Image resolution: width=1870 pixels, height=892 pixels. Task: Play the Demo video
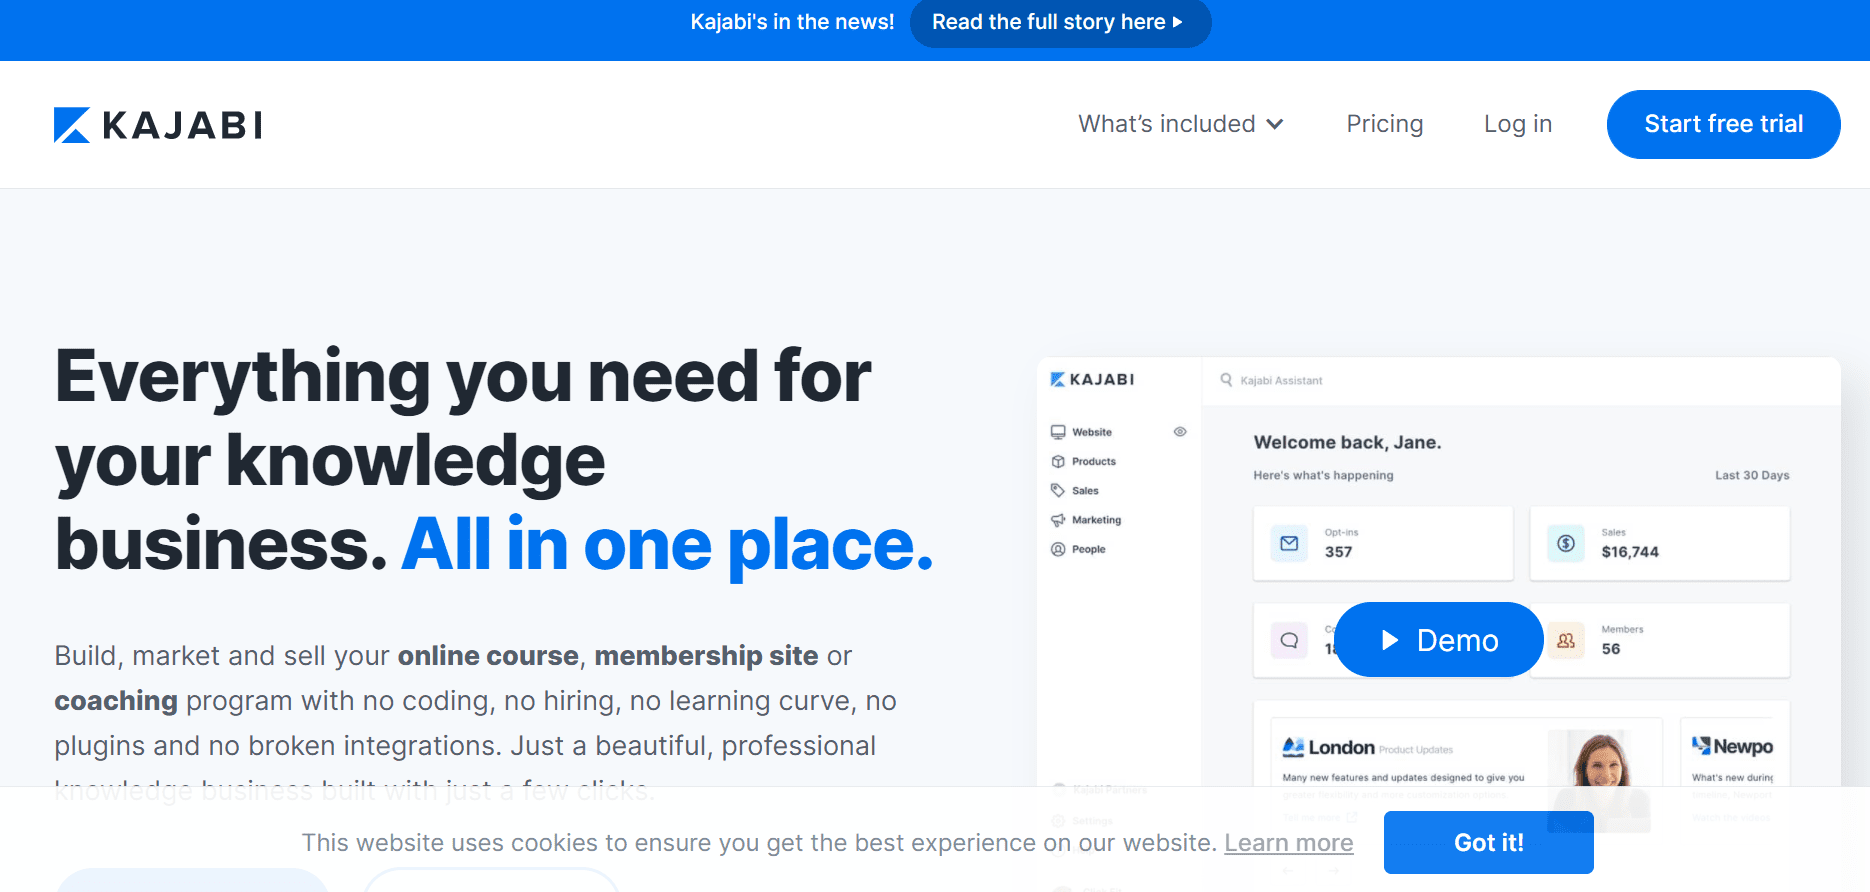pos(1438,640)
